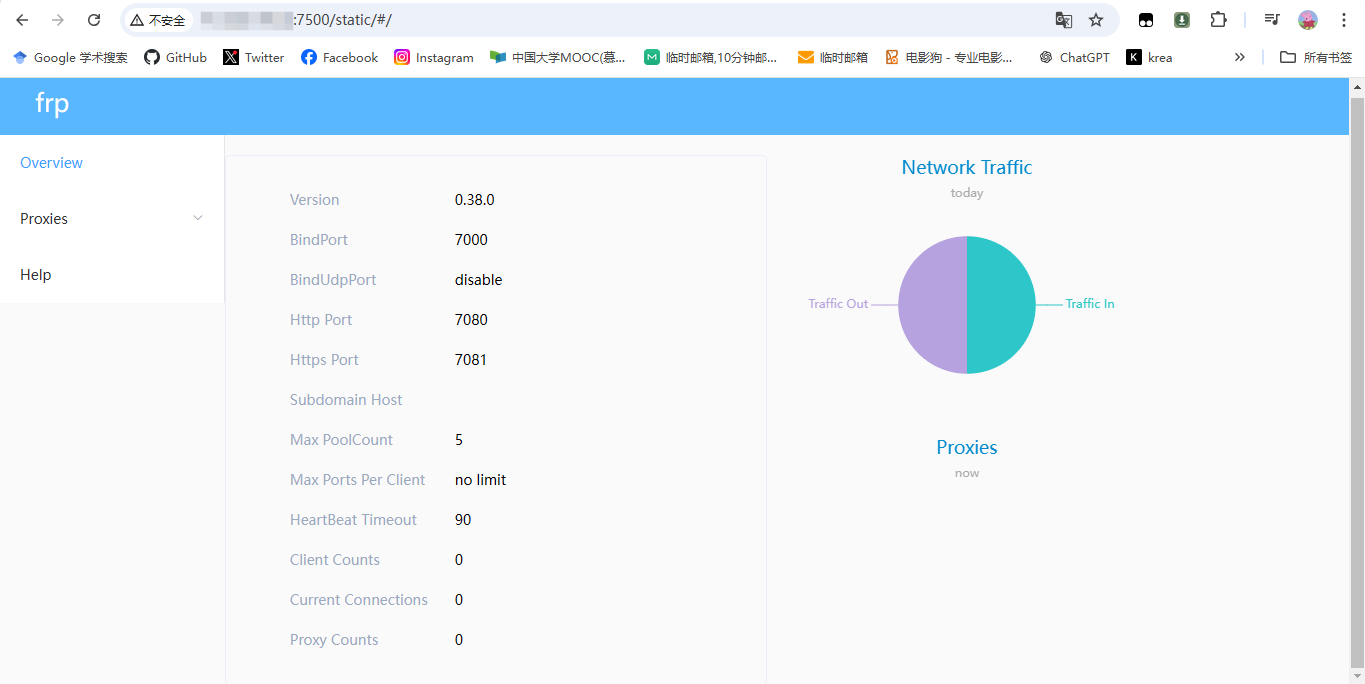Open the media controls icon
Screen dimensions: 1365x684
[1271, 20]
